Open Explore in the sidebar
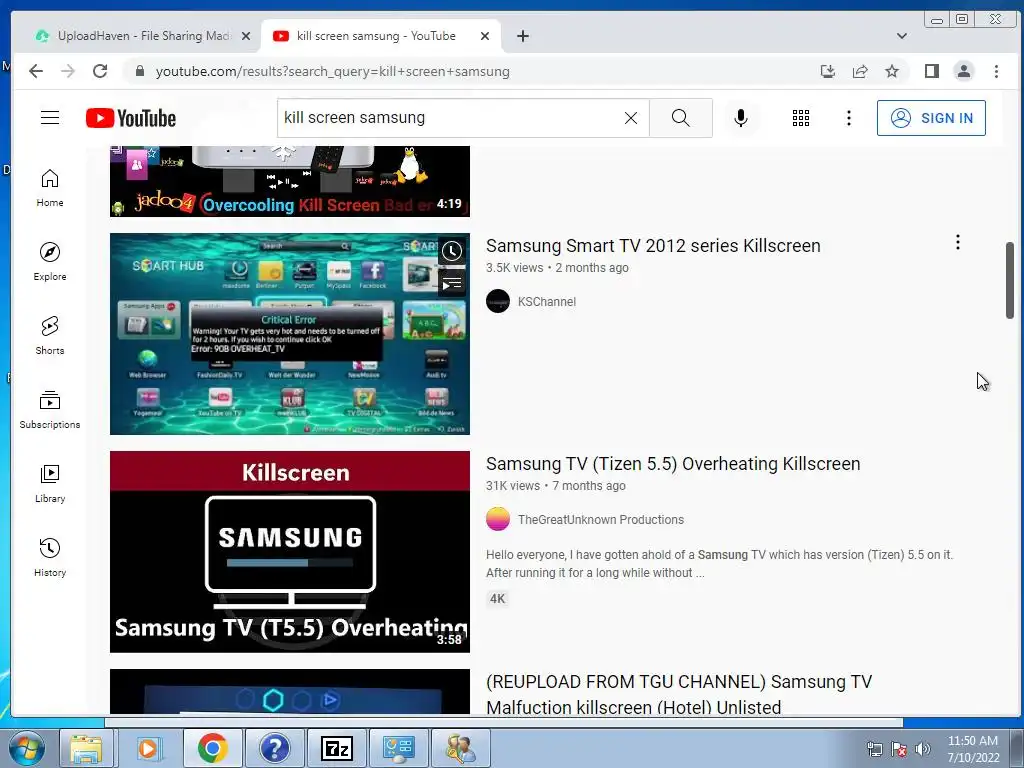This screenshot has height=768, width=1024. (x=50, y=261)
